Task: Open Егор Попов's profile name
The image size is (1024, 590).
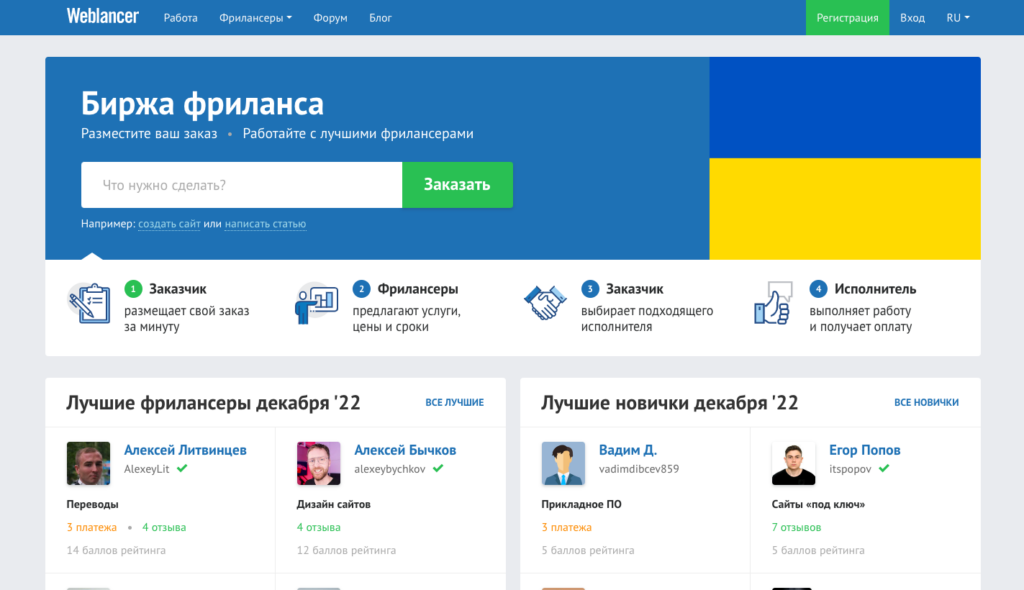Action: pos(865,450)
